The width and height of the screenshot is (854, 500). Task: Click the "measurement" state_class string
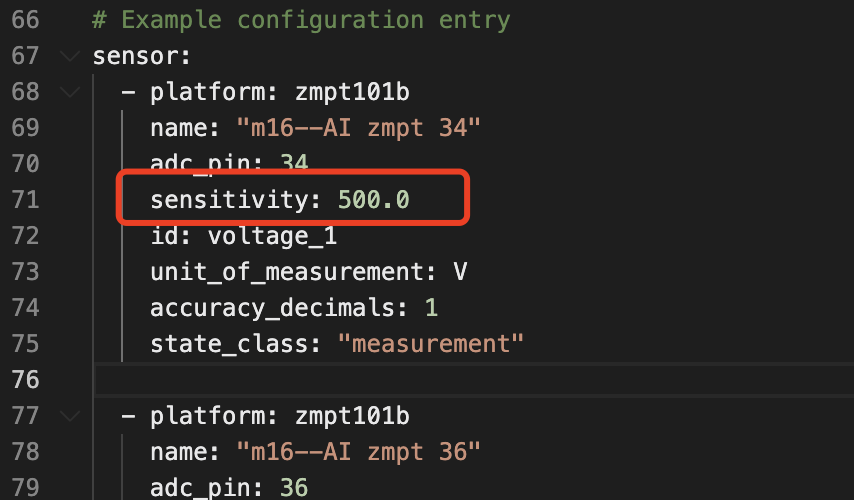[431, 344]
